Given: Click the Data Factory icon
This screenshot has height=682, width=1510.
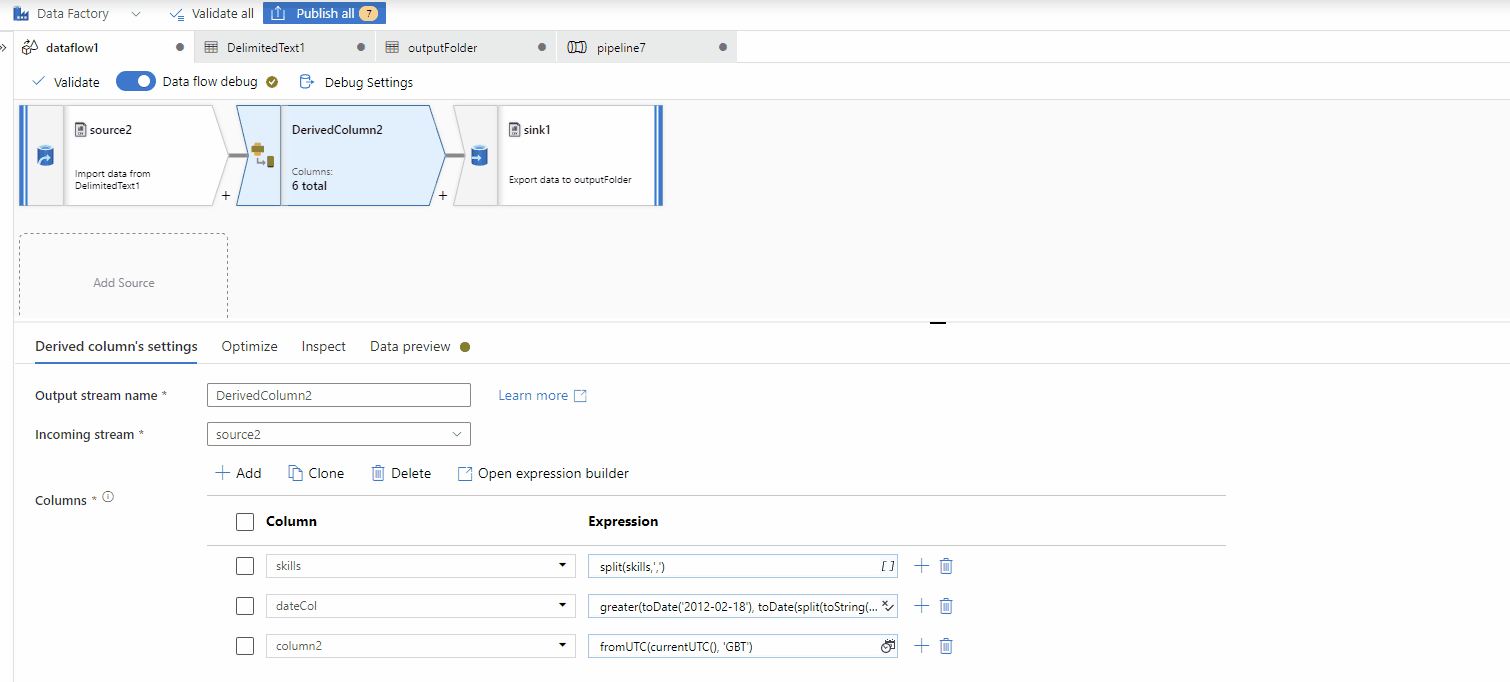Looking at the screenshot, I should 20,14.
